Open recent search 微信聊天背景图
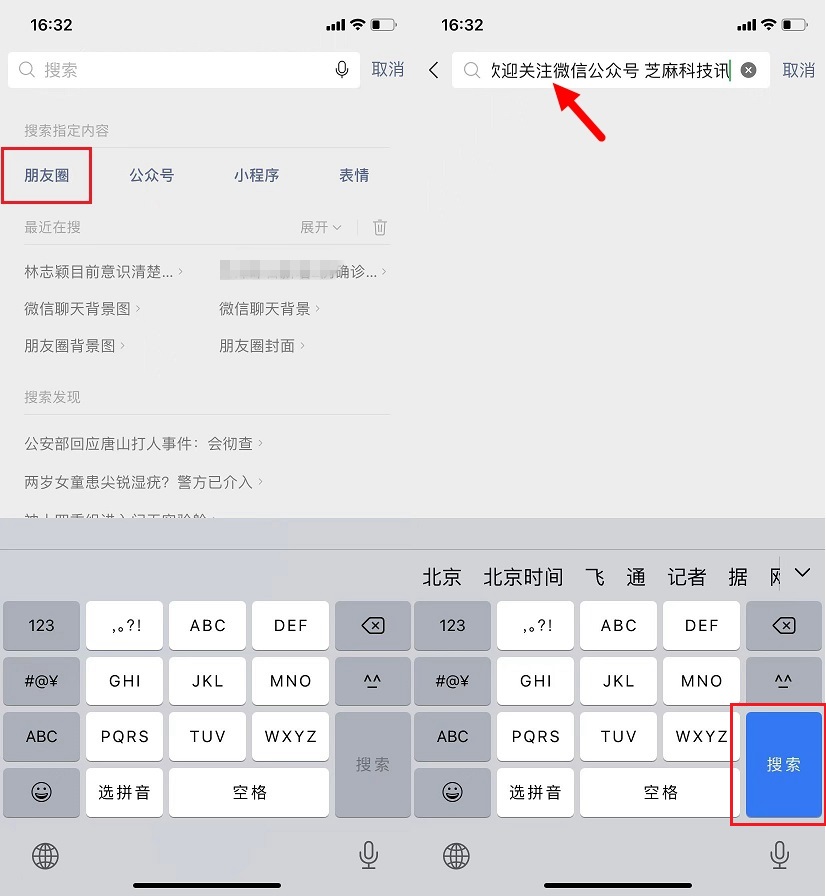Screen dimensions: 826x896 coord(82,309)
